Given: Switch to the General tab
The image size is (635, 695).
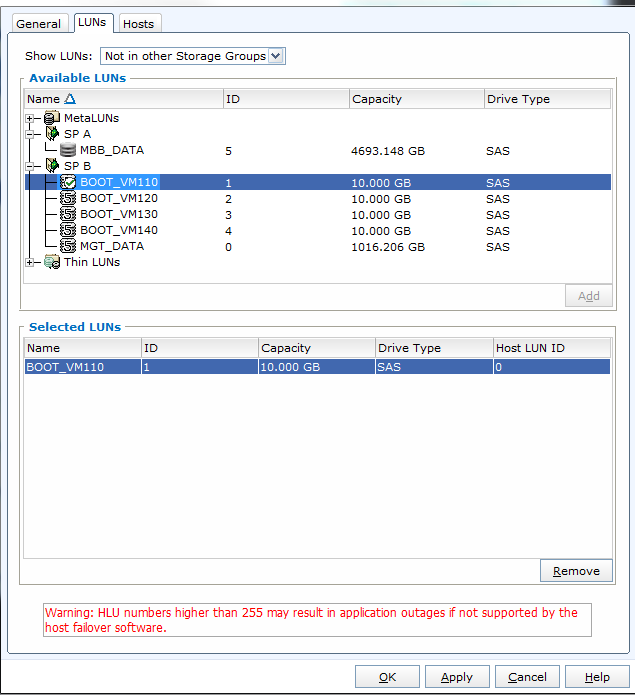Looking at the screenshot, I should click(39, 23).
